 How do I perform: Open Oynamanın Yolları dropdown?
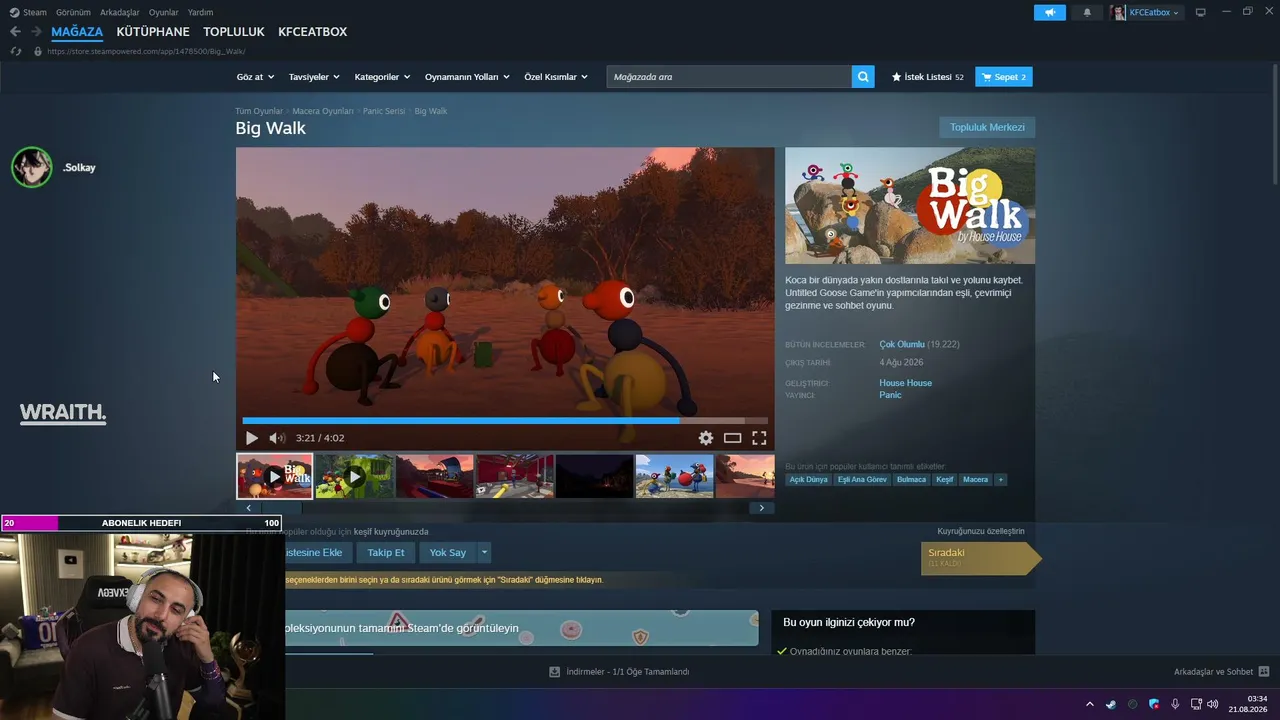467,77
